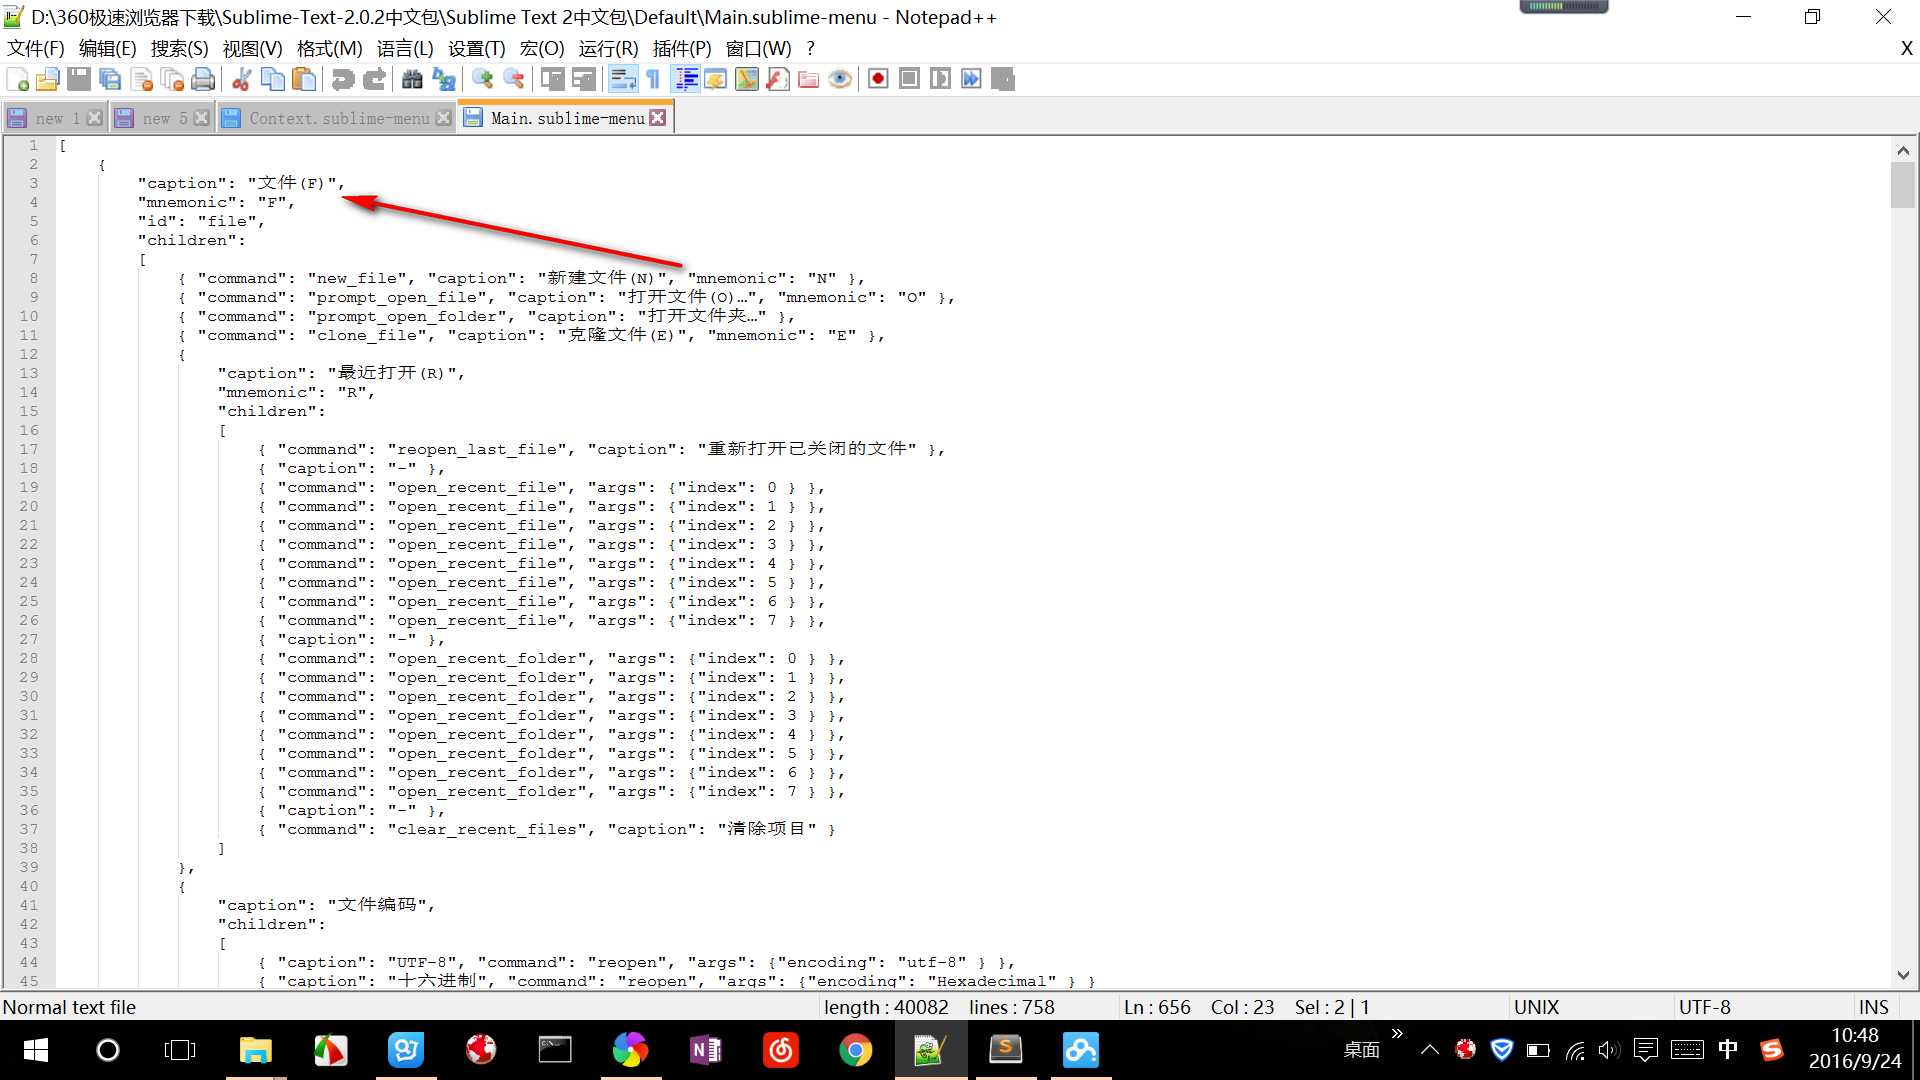Open the 运行(R) menu
1920x1080 pixels.
click(608, 49)
